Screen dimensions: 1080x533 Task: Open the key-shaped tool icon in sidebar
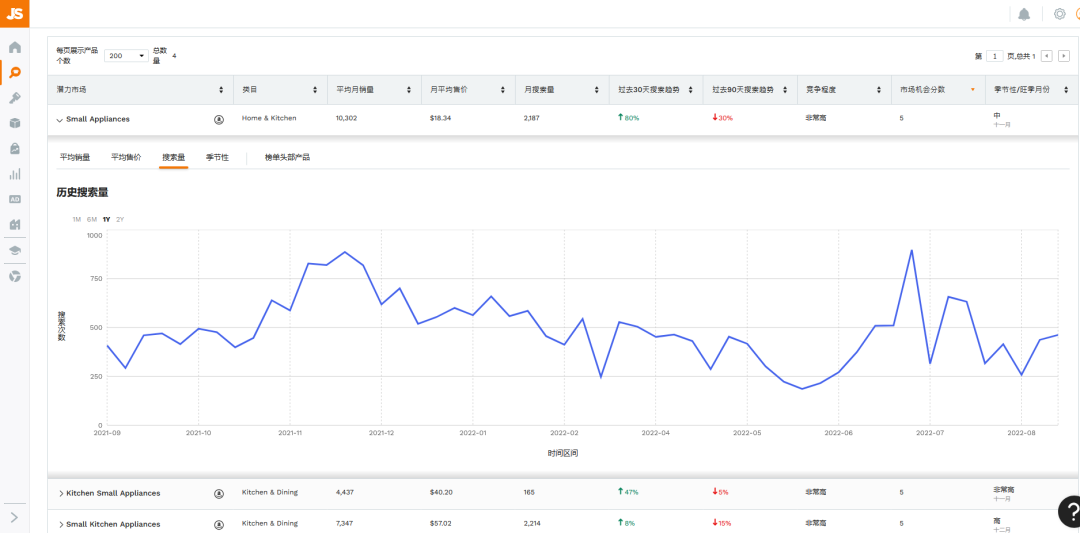[14, 98]
